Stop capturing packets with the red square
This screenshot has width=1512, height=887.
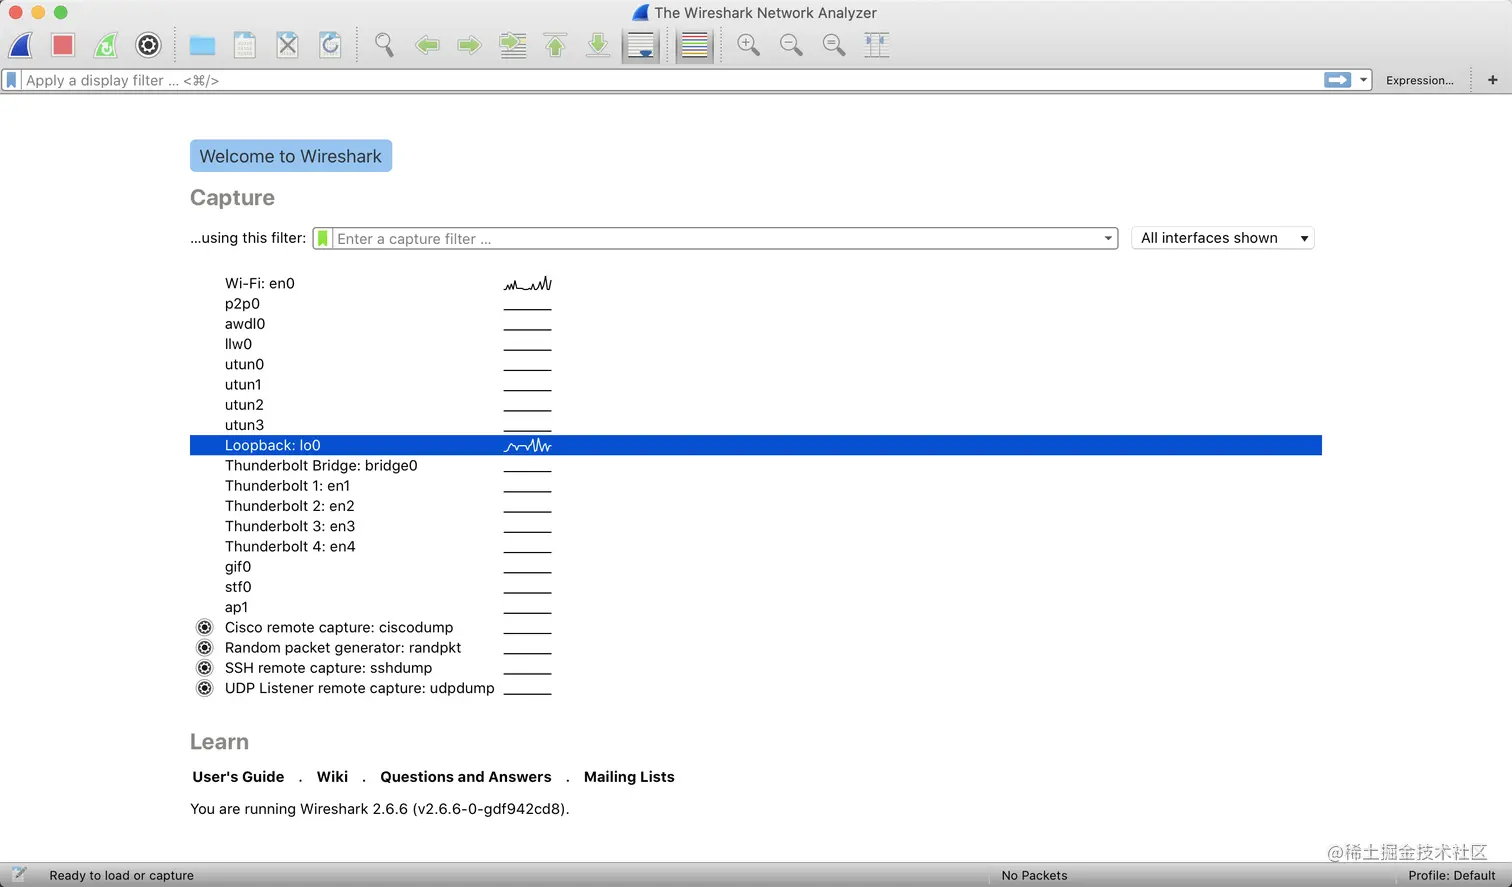coord(63,45)
